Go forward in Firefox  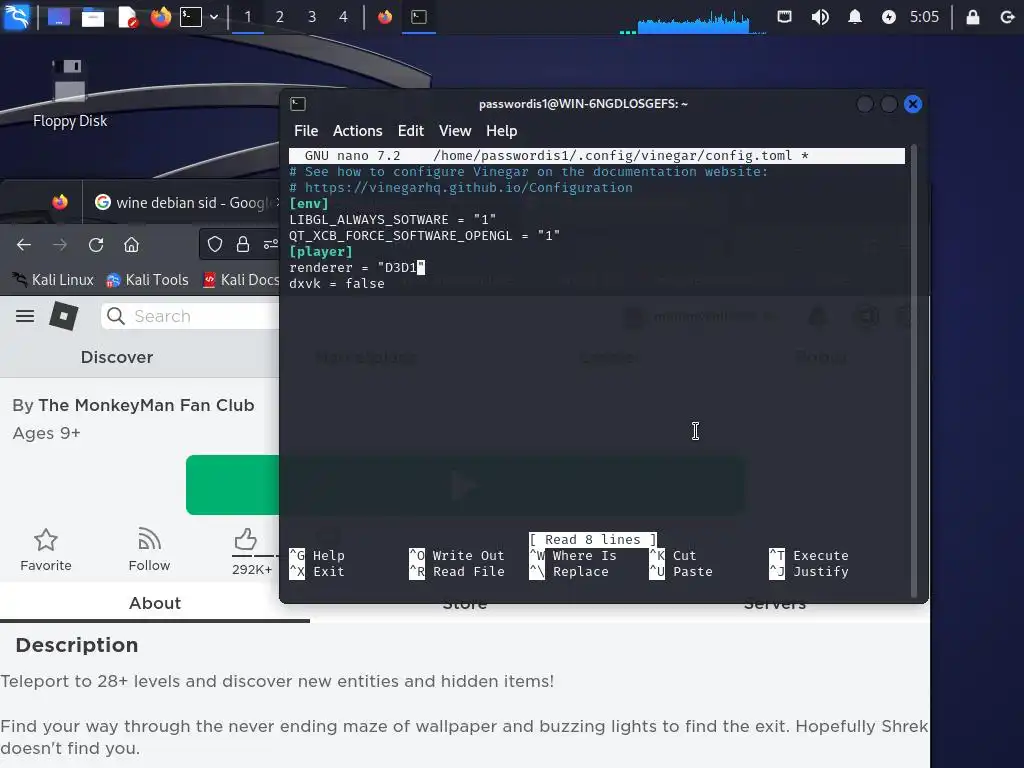(60, 245)
